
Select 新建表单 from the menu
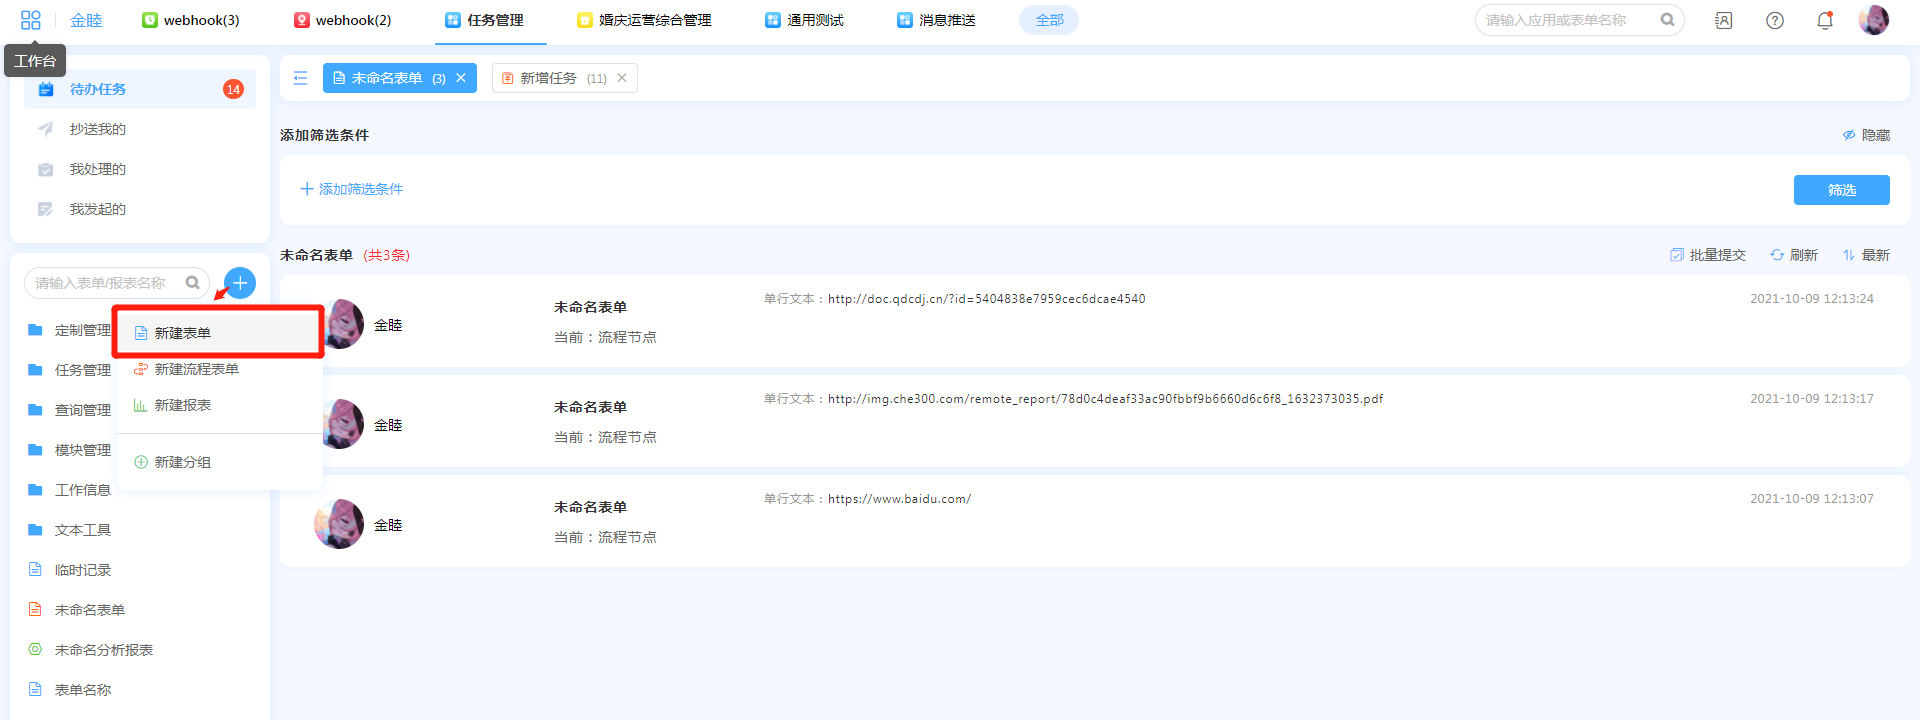tap(183, 333)
